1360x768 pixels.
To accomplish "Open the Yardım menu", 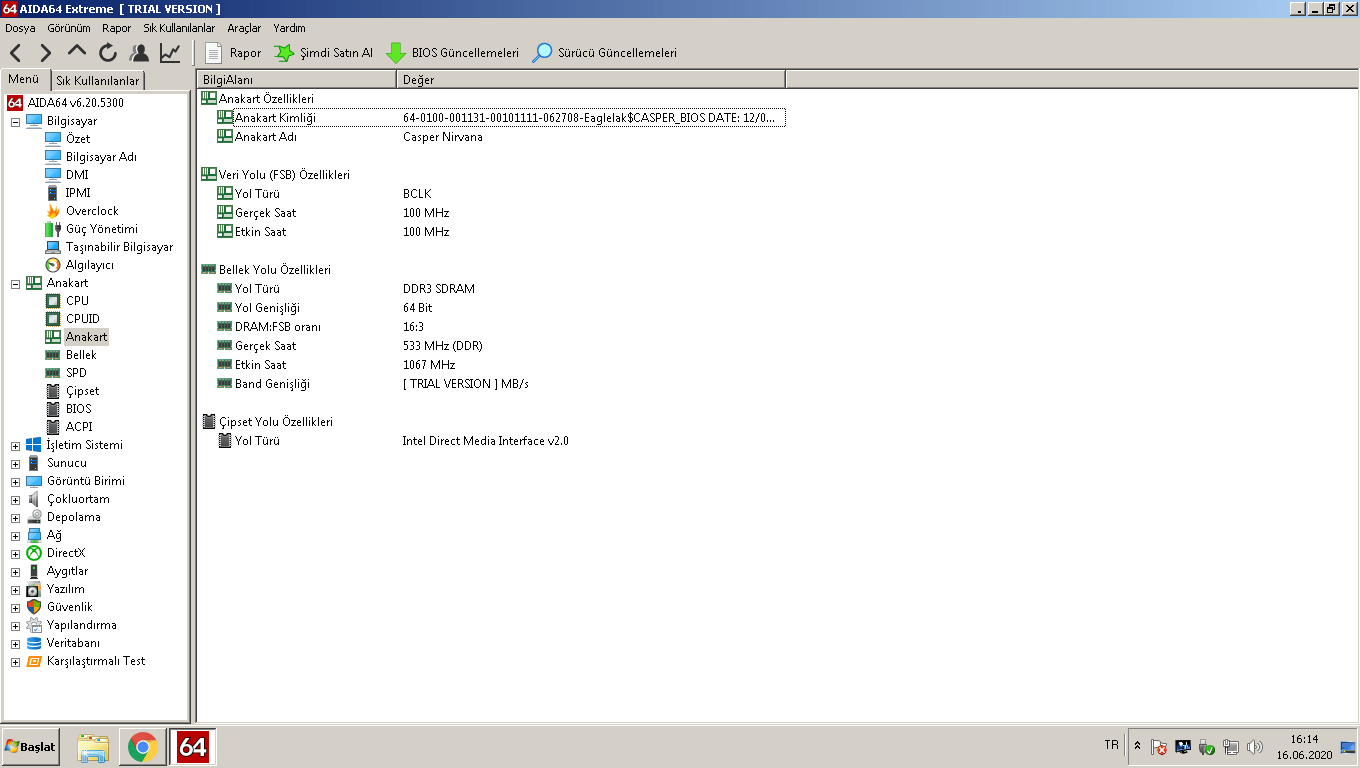I will click(x=290, y=28).
